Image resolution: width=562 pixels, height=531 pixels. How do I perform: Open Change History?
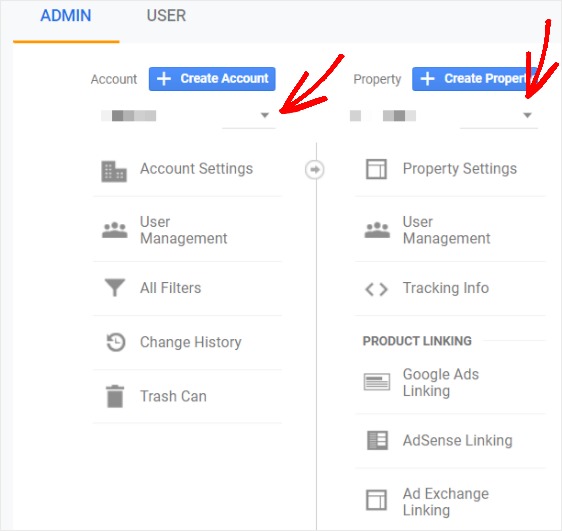pos(191,342)
